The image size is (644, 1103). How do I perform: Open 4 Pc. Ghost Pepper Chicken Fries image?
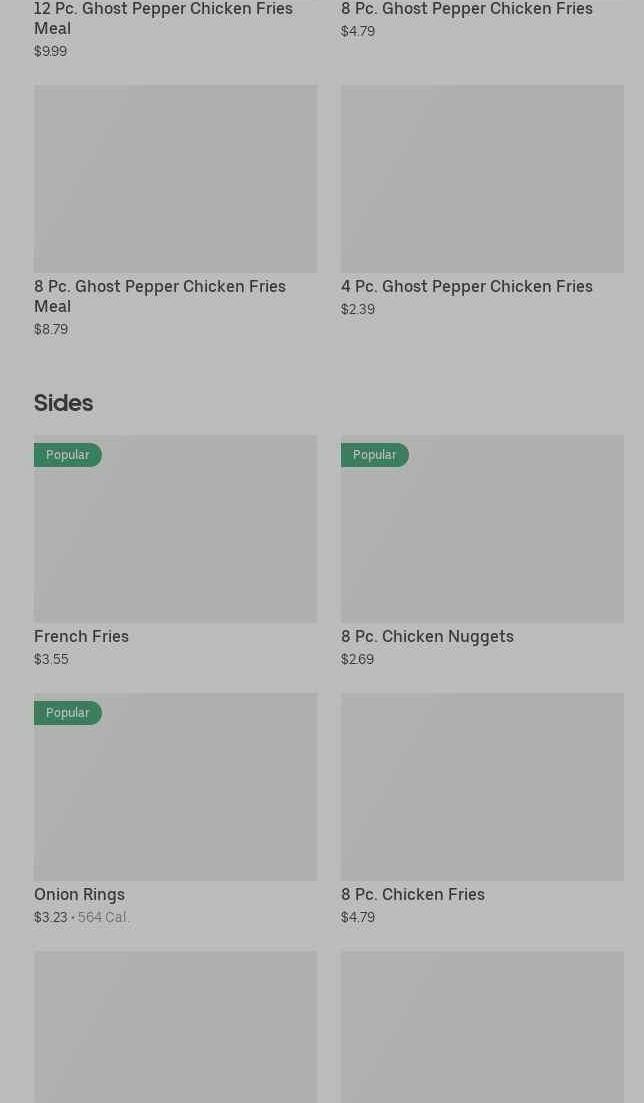point(482,178)
